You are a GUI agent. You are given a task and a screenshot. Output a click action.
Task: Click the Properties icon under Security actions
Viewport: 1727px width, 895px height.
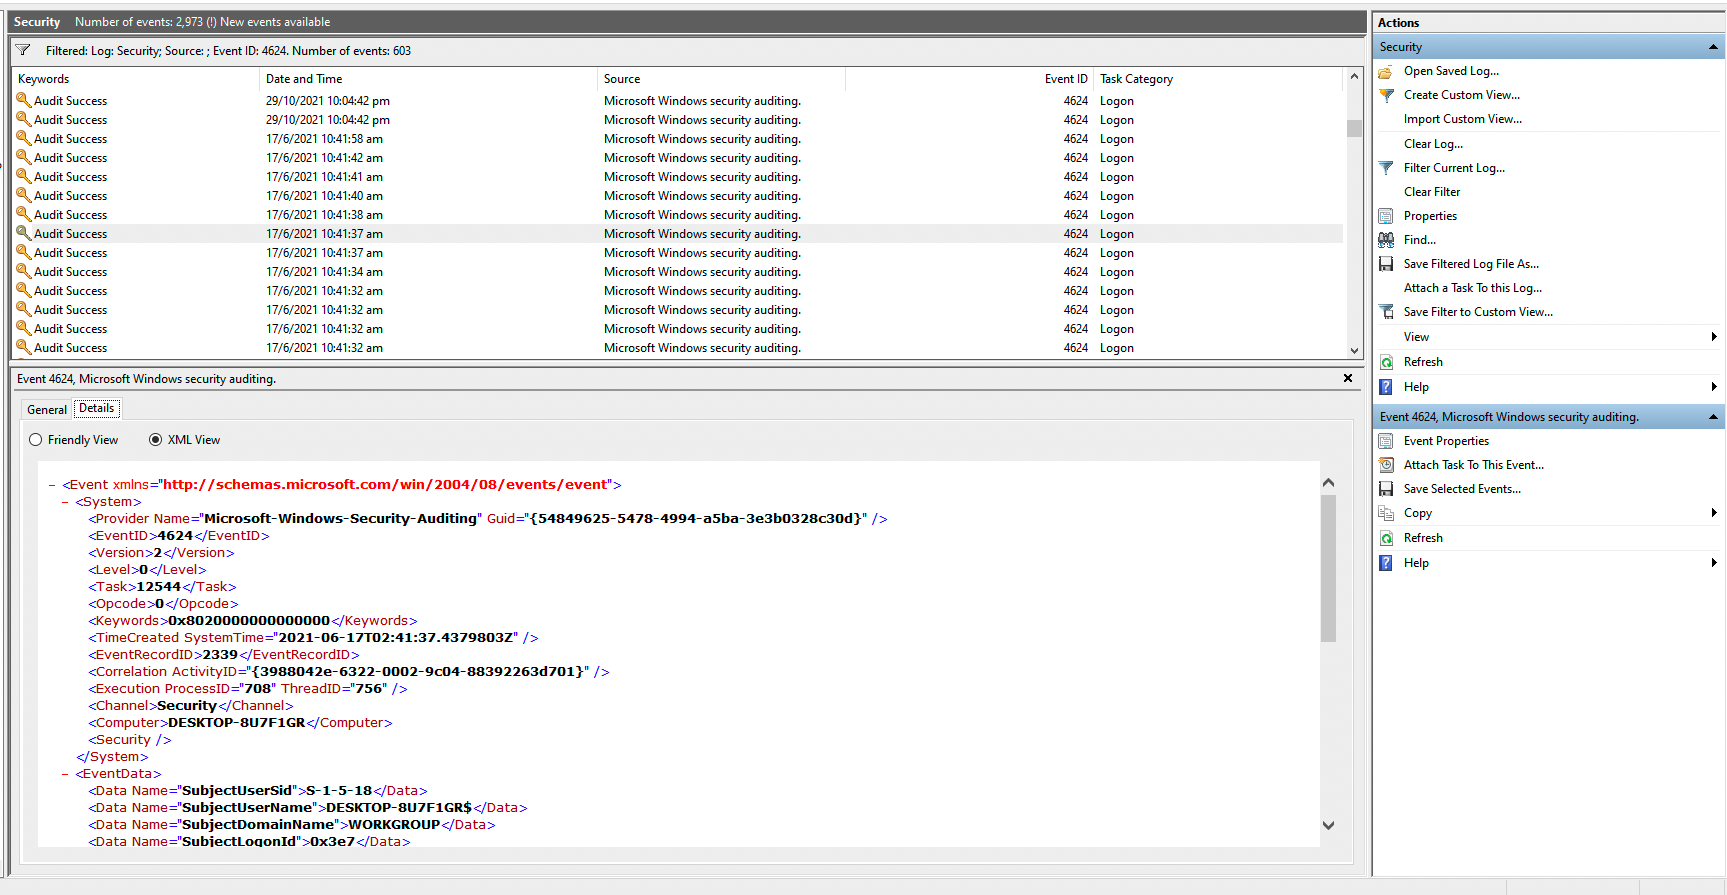coord(1386,216)
